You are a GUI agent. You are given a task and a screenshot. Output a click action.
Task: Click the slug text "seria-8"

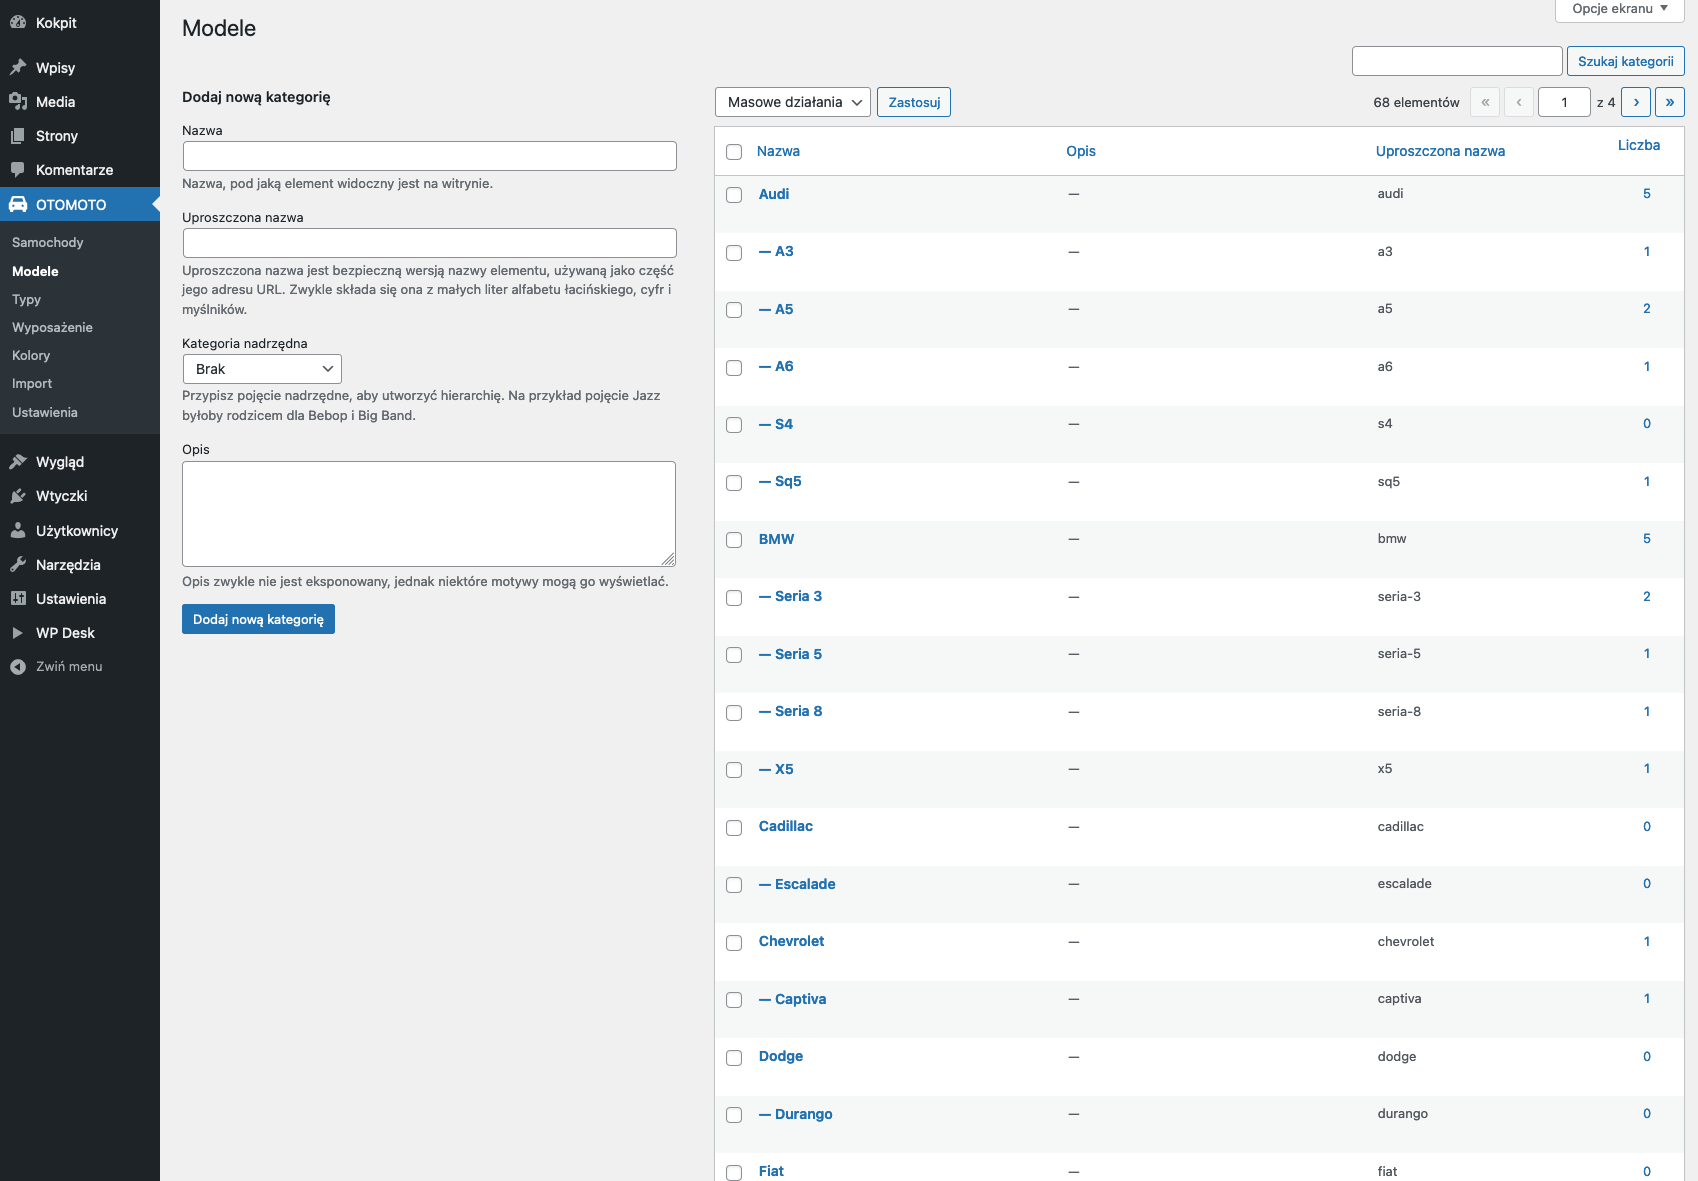pyautogui.click(x=1399, y=712)
